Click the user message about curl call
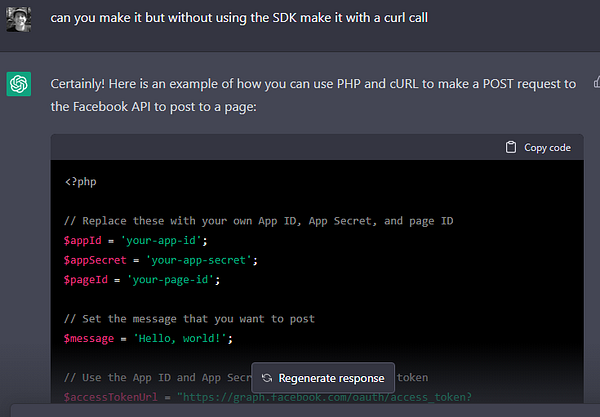 click(239, 18)
